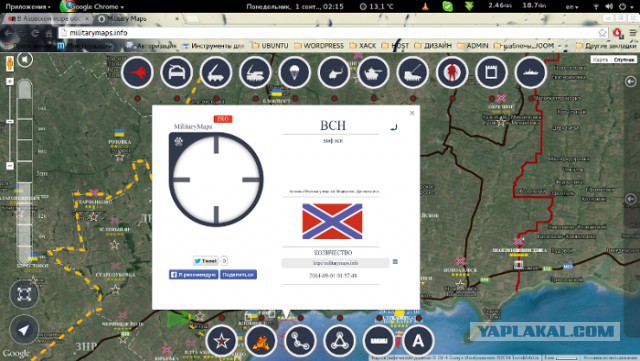Open the ADMIN bookmarks folder
The height and width of the screenshot is (361, 640).
[473, 46]
